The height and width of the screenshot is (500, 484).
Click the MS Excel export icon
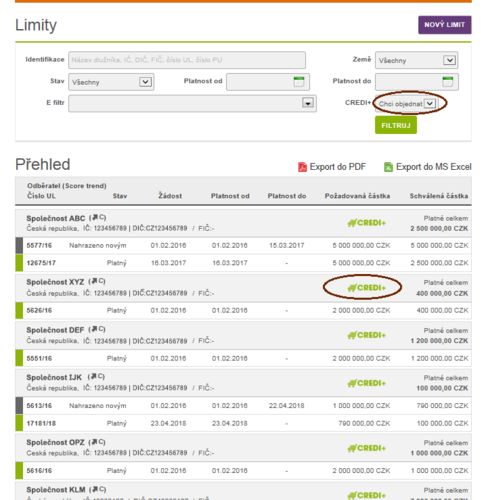(x=388, y=167)
